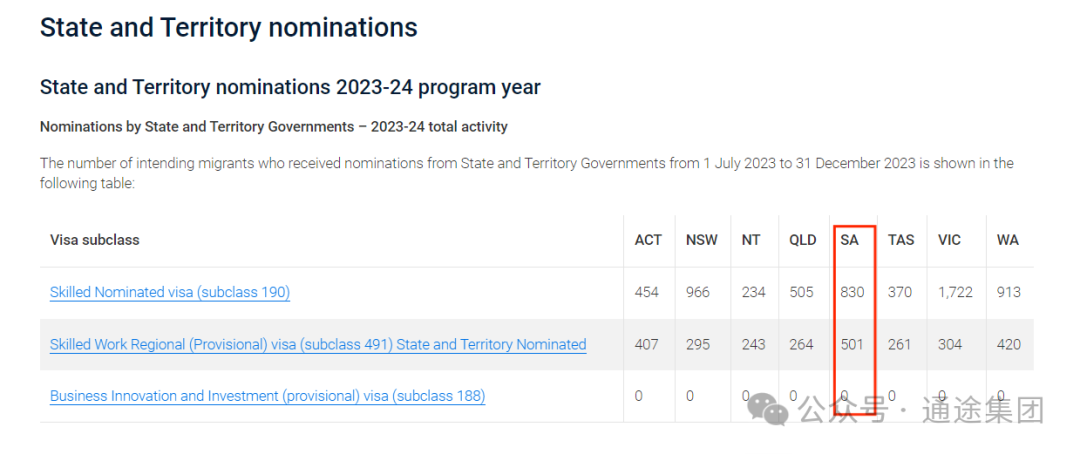Viewport: 1080px width, 454px height.
Task: Select the VIC column header
Action: point(949,240)
